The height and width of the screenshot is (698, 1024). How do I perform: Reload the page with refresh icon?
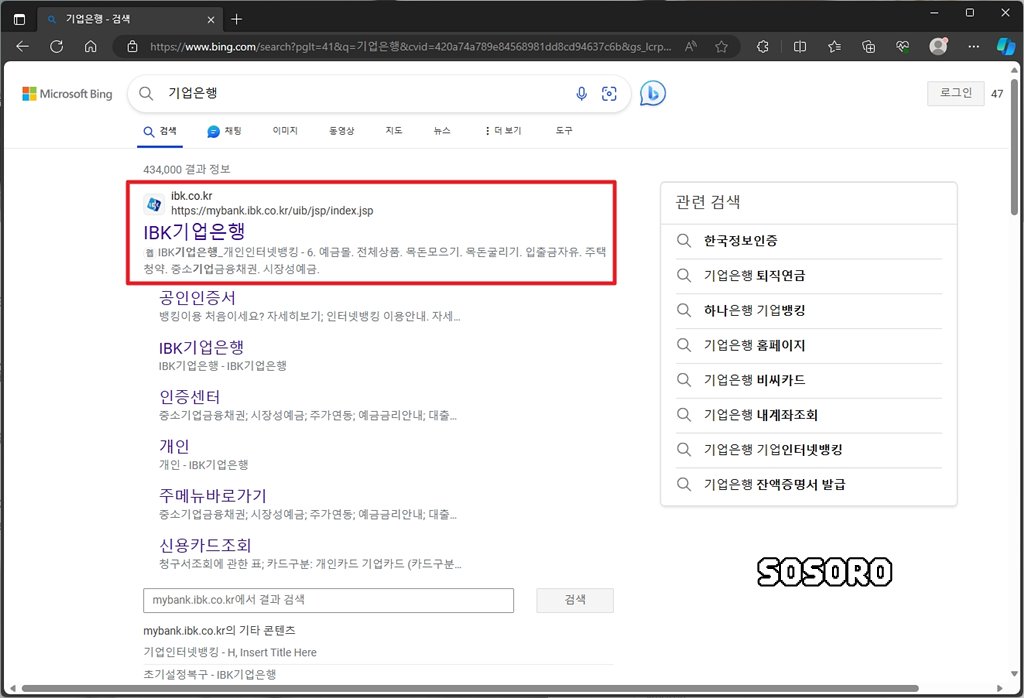click(x=57, y=46)
